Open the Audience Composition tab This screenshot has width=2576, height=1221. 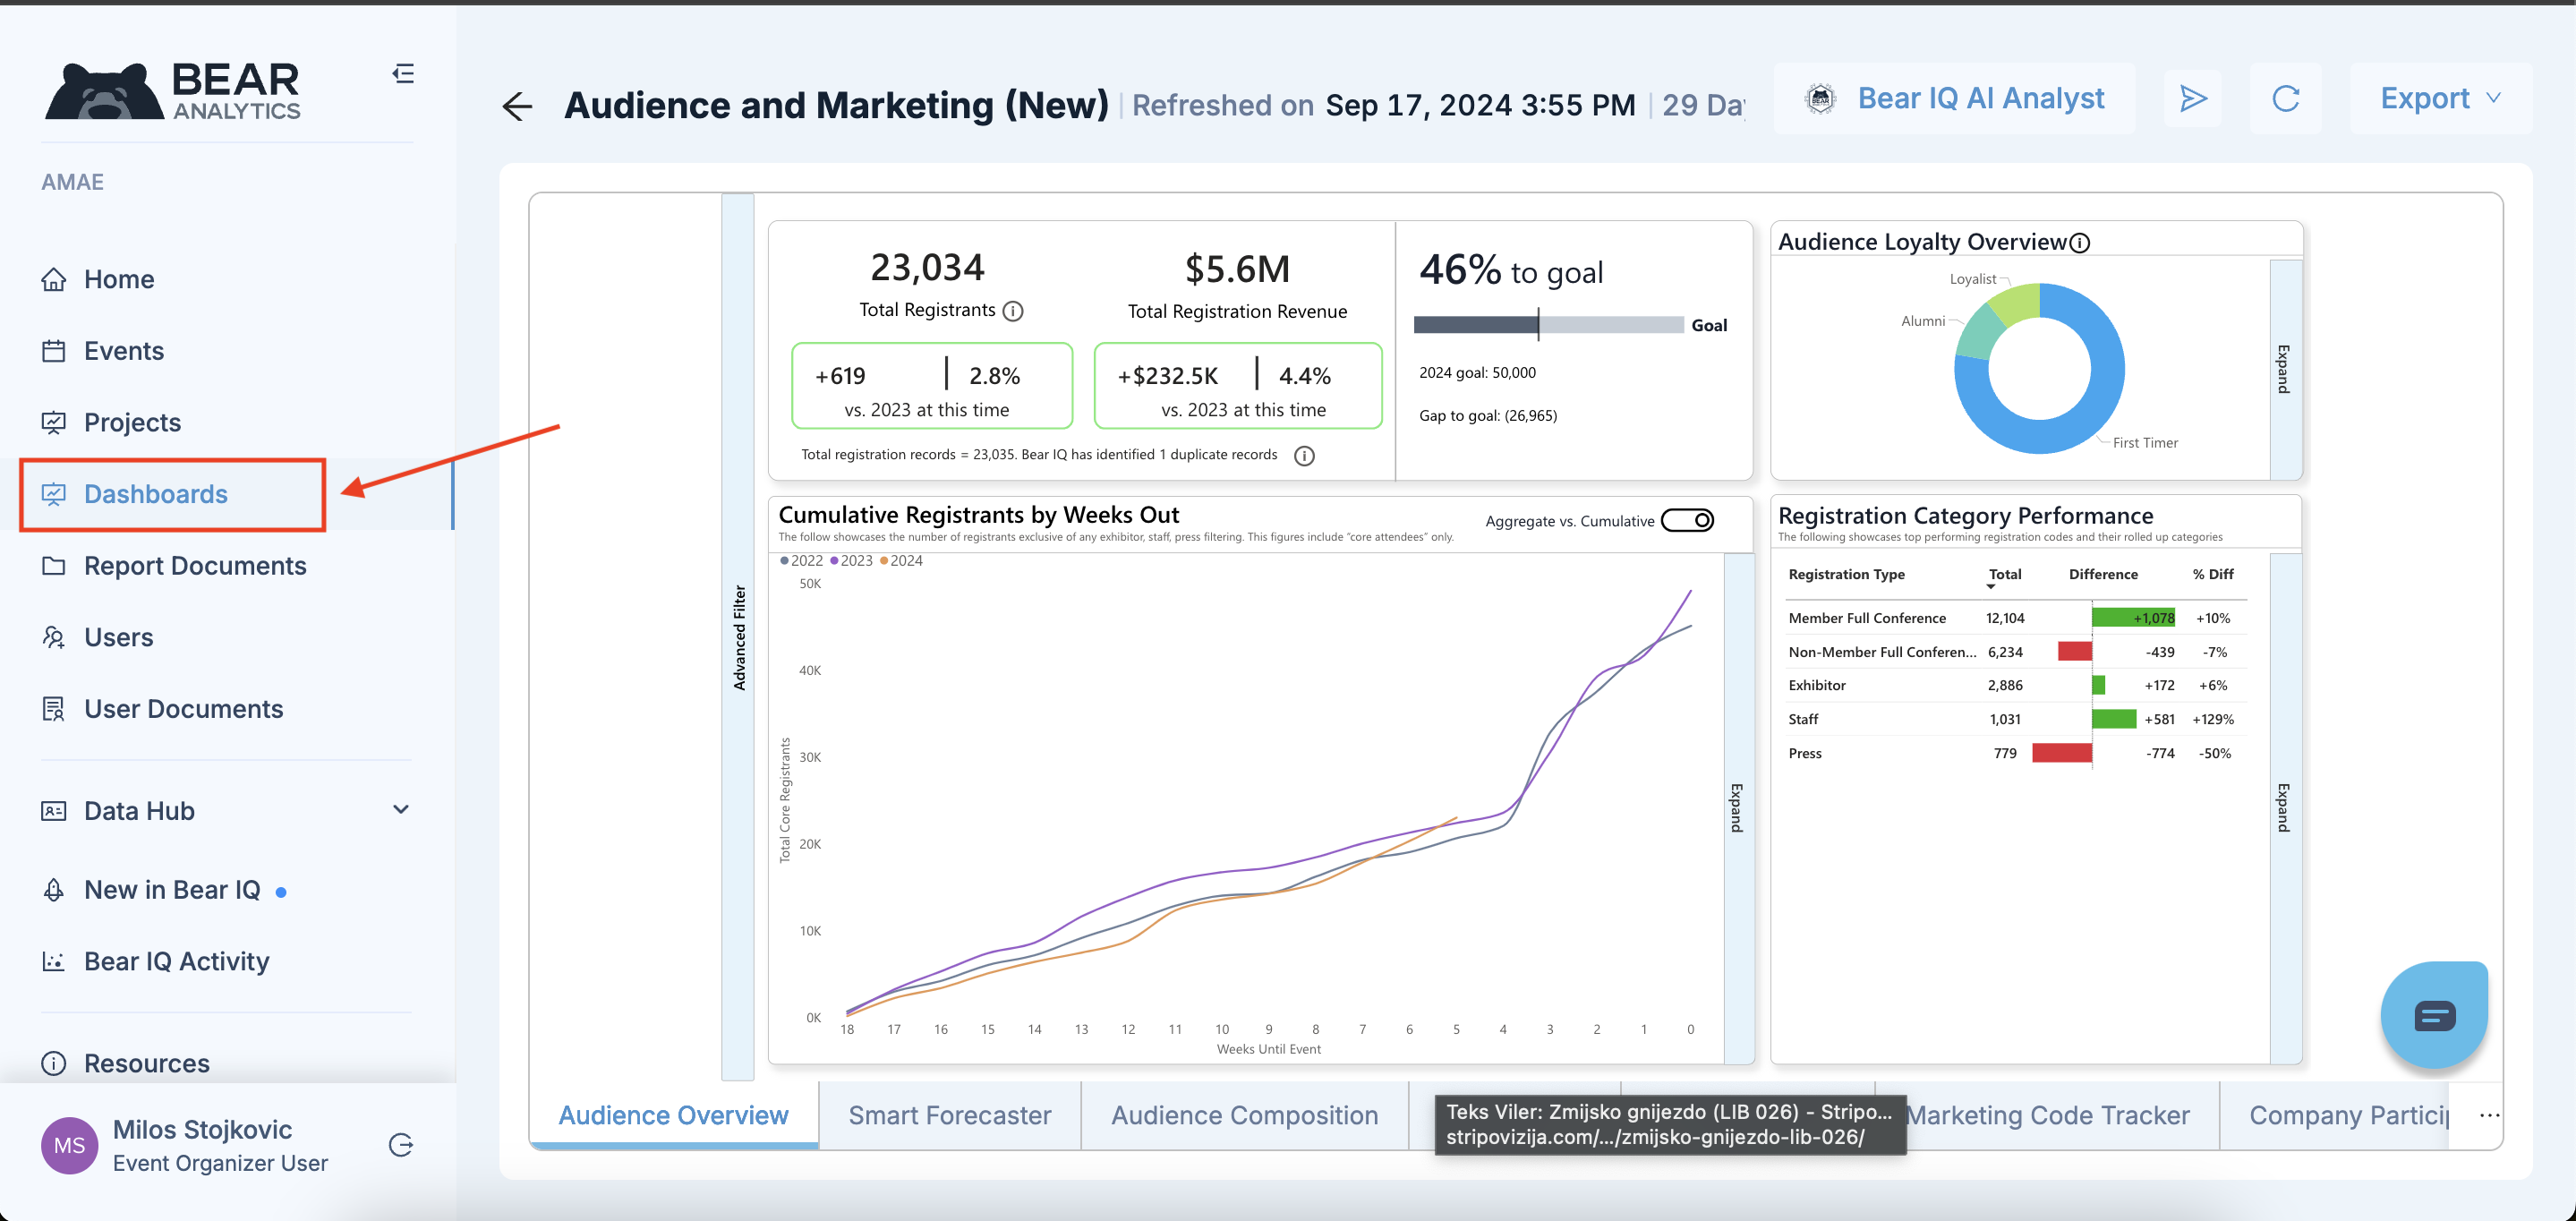pyautogui.click(x=1244, y=1115)
